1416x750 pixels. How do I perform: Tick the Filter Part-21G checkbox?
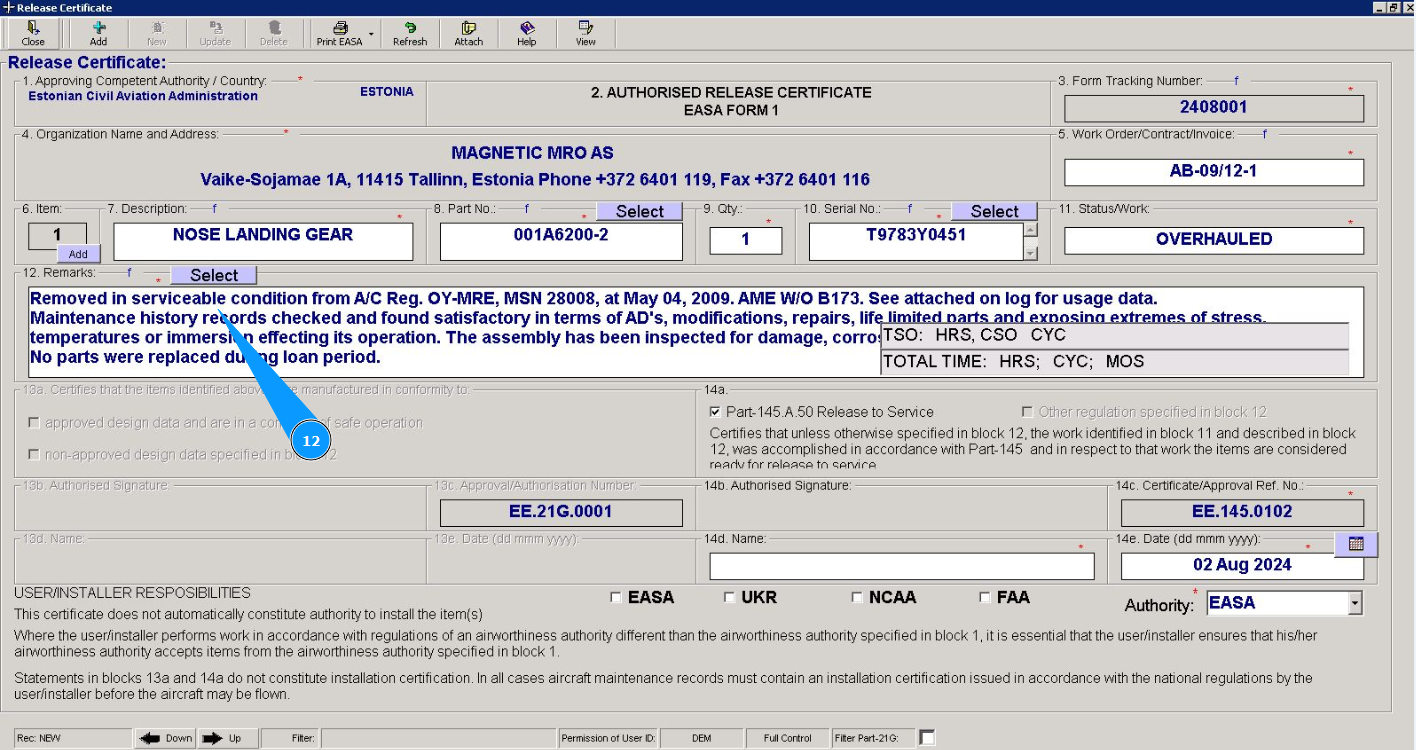(927, 738)
